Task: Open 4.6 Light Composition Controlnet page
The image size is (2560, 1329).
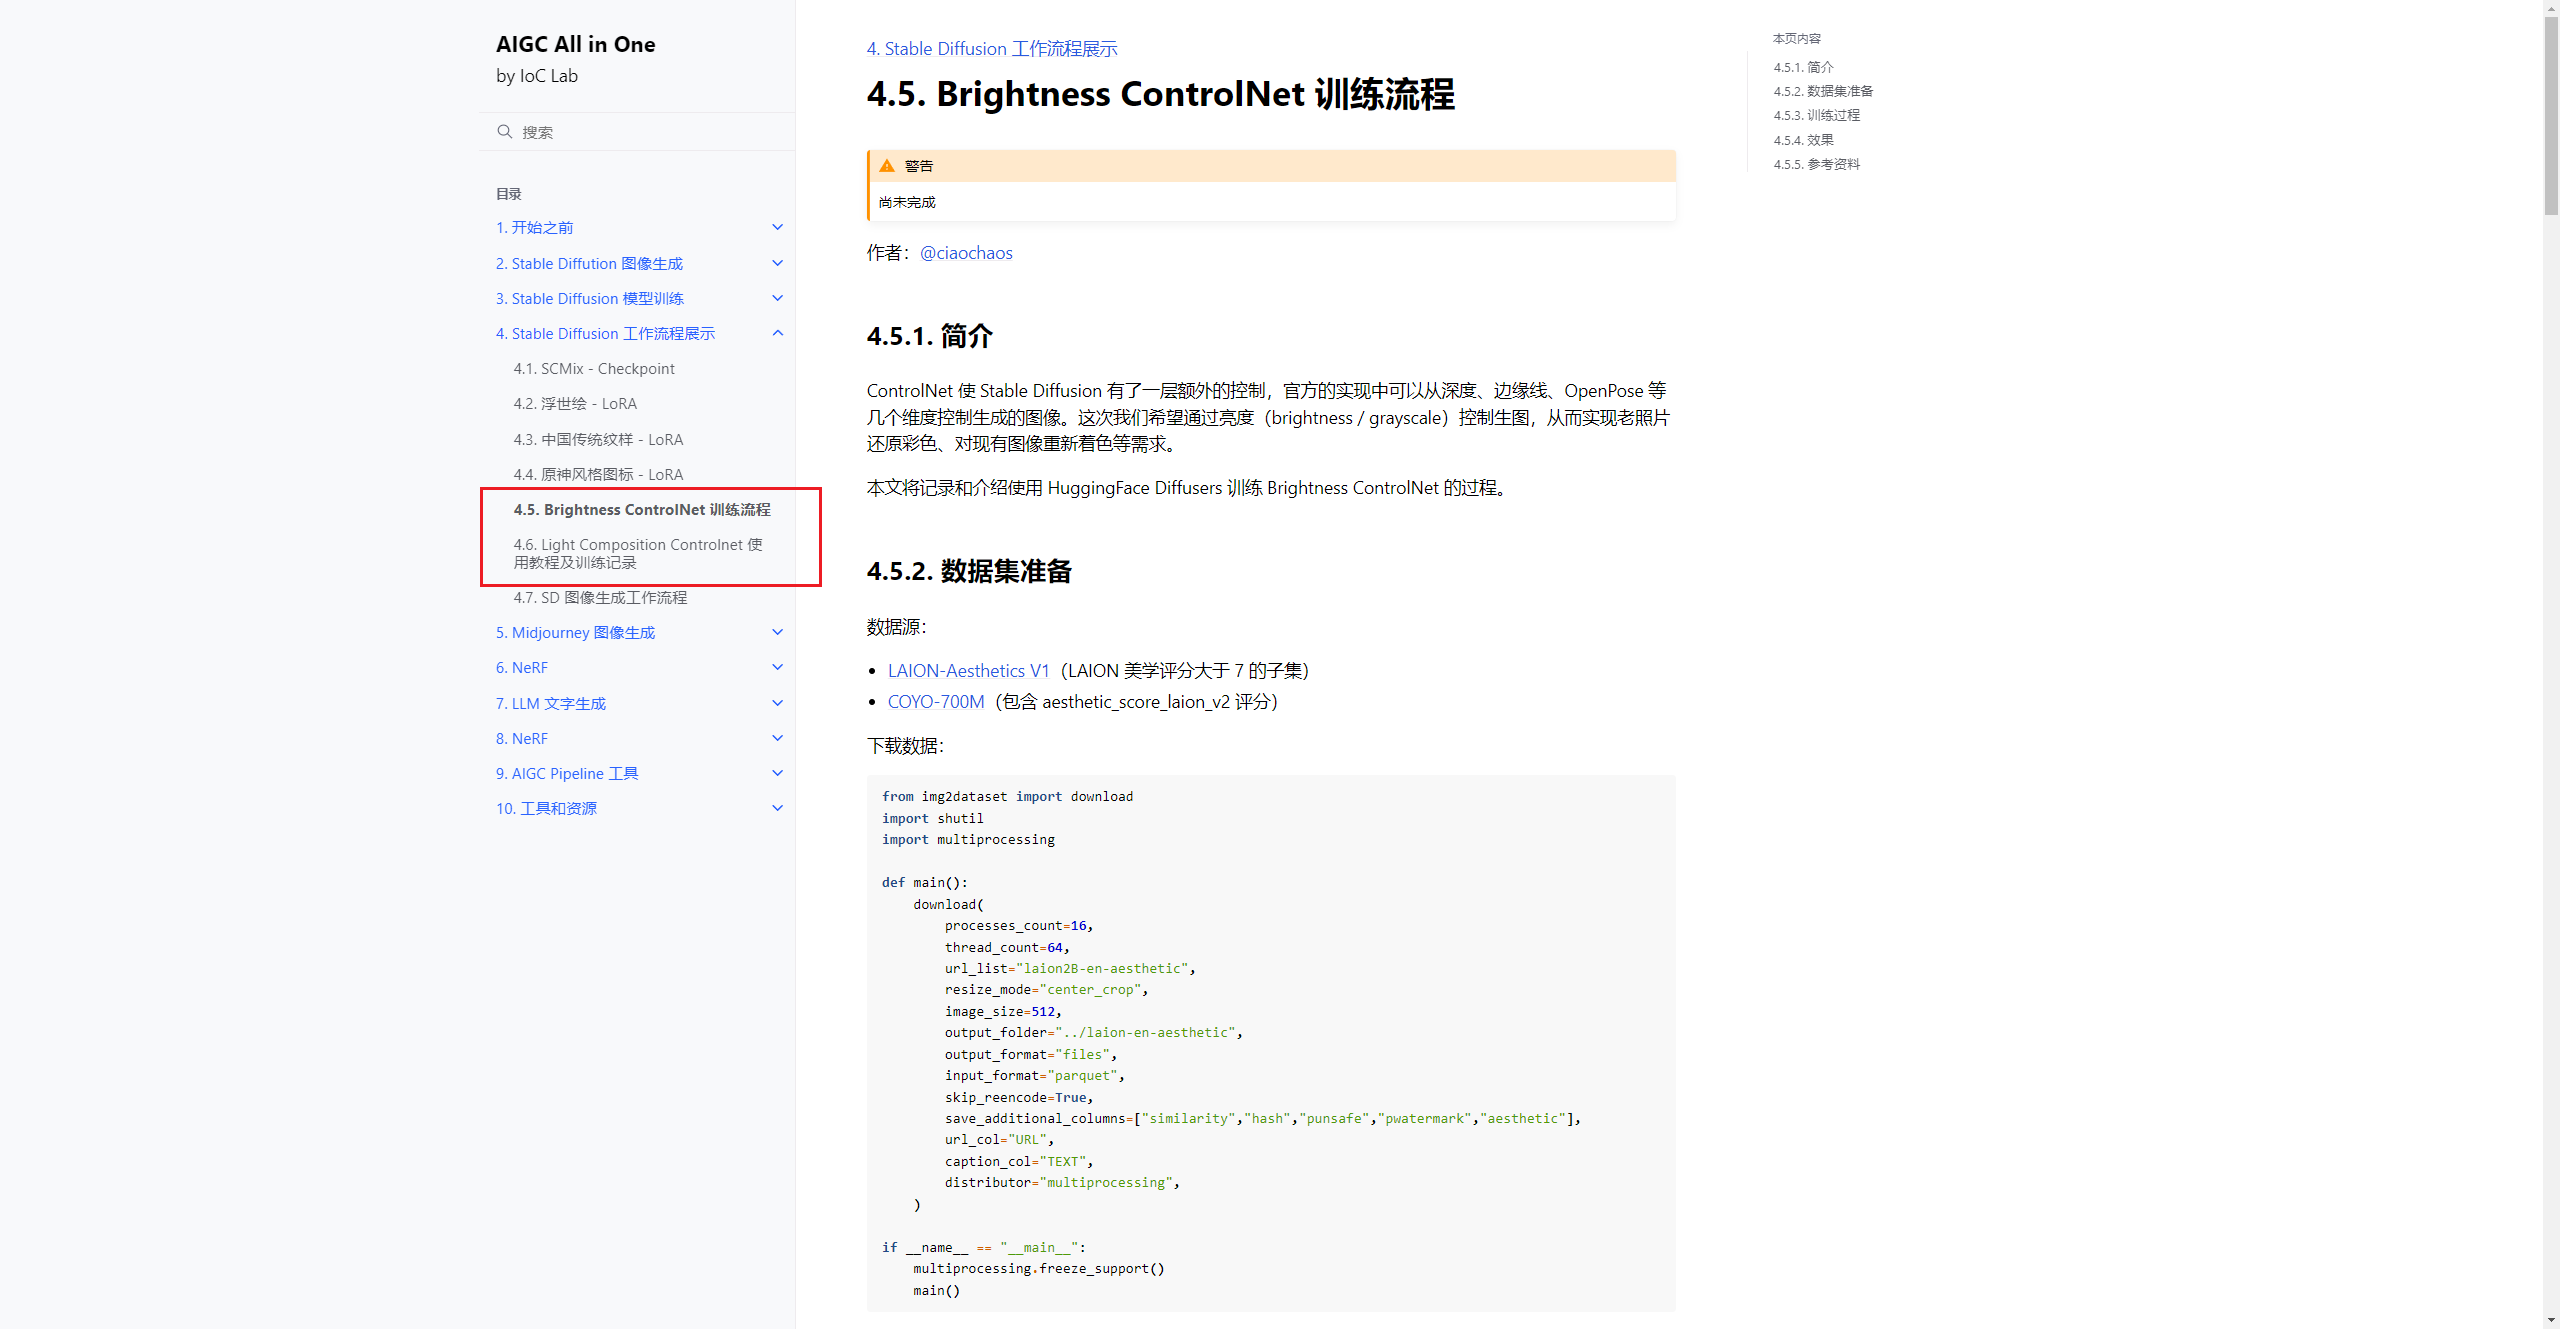Action: [x=637, y=553]
